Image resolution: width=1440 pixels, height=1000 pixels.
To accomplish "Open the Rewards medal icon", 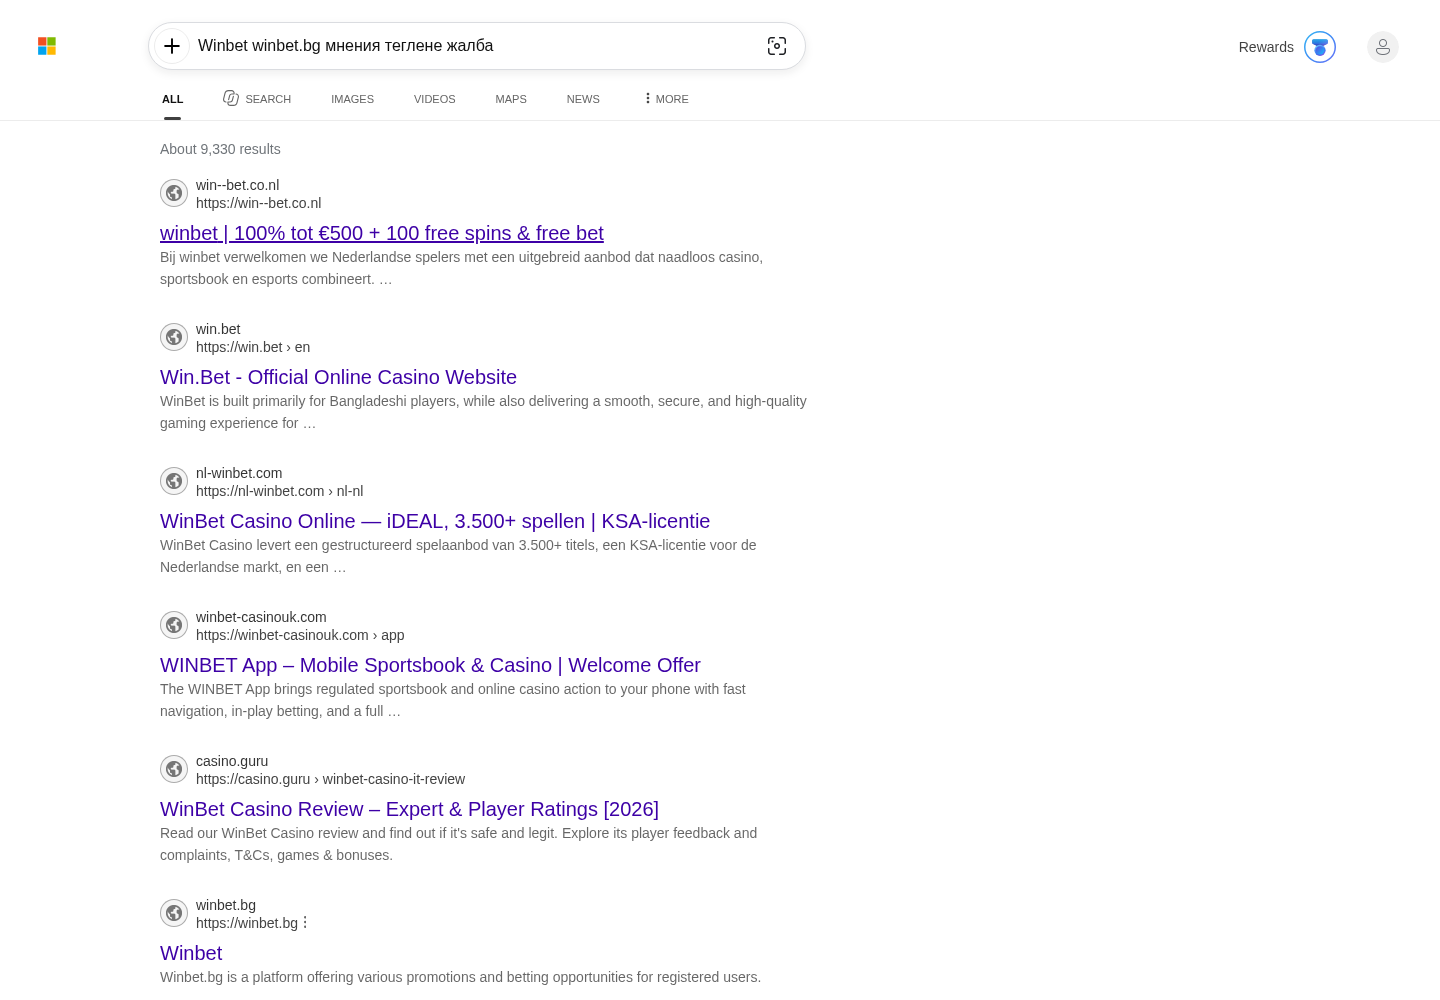I will pyautogui.click(x=1320, y=47).
